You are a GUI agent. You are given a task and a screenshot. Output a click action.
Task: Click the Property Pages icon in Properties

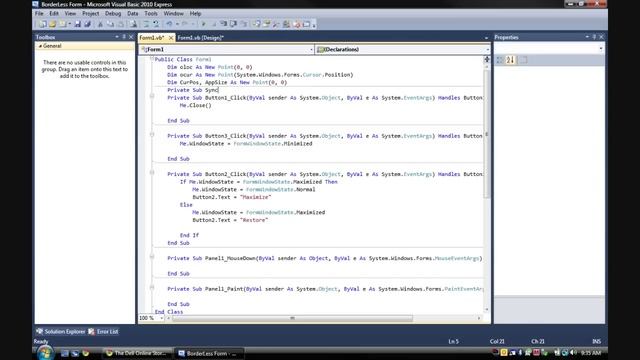pyautogui.click(x=523, y=60)
